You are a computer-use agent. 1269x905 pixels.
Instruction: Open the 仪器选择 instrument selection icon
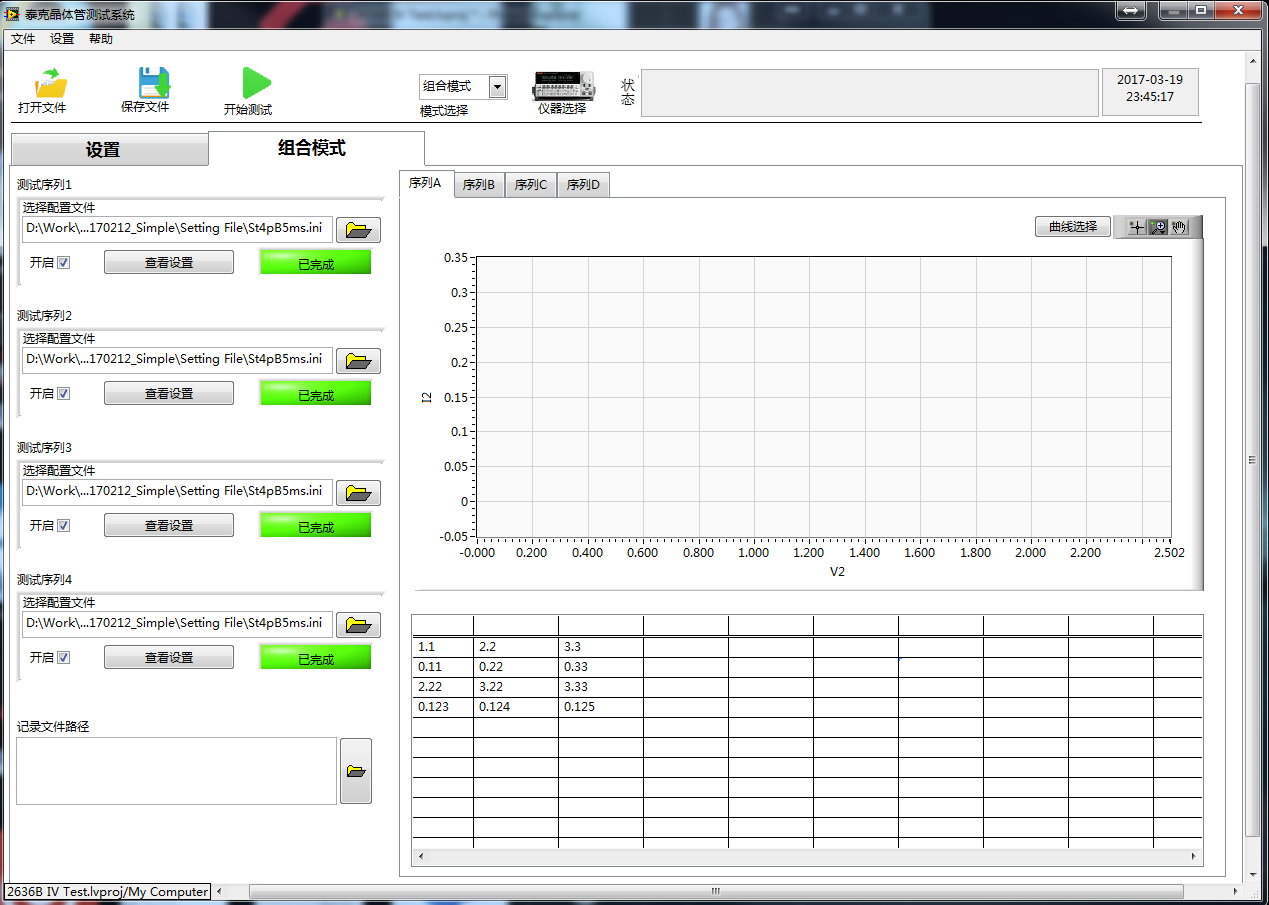[x=563, y=85]
